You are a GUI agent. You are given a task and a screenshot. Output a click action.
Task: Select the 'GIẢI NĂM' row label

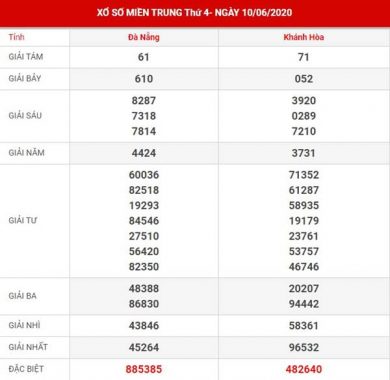26,153
